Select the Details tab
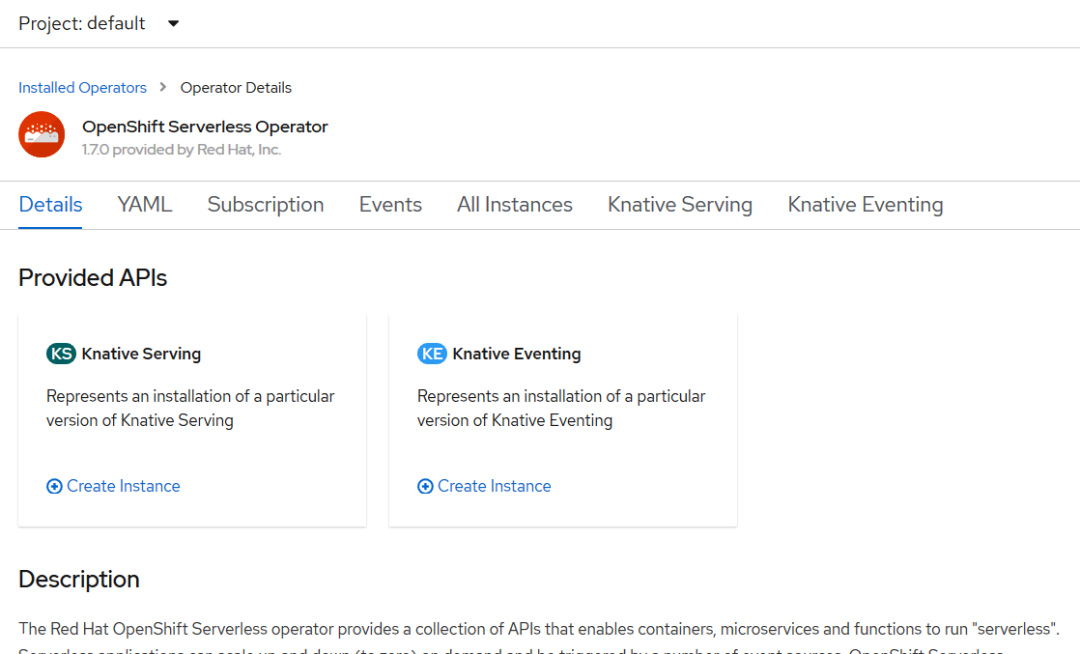The image size is (1080, 654). pos(50,204)
